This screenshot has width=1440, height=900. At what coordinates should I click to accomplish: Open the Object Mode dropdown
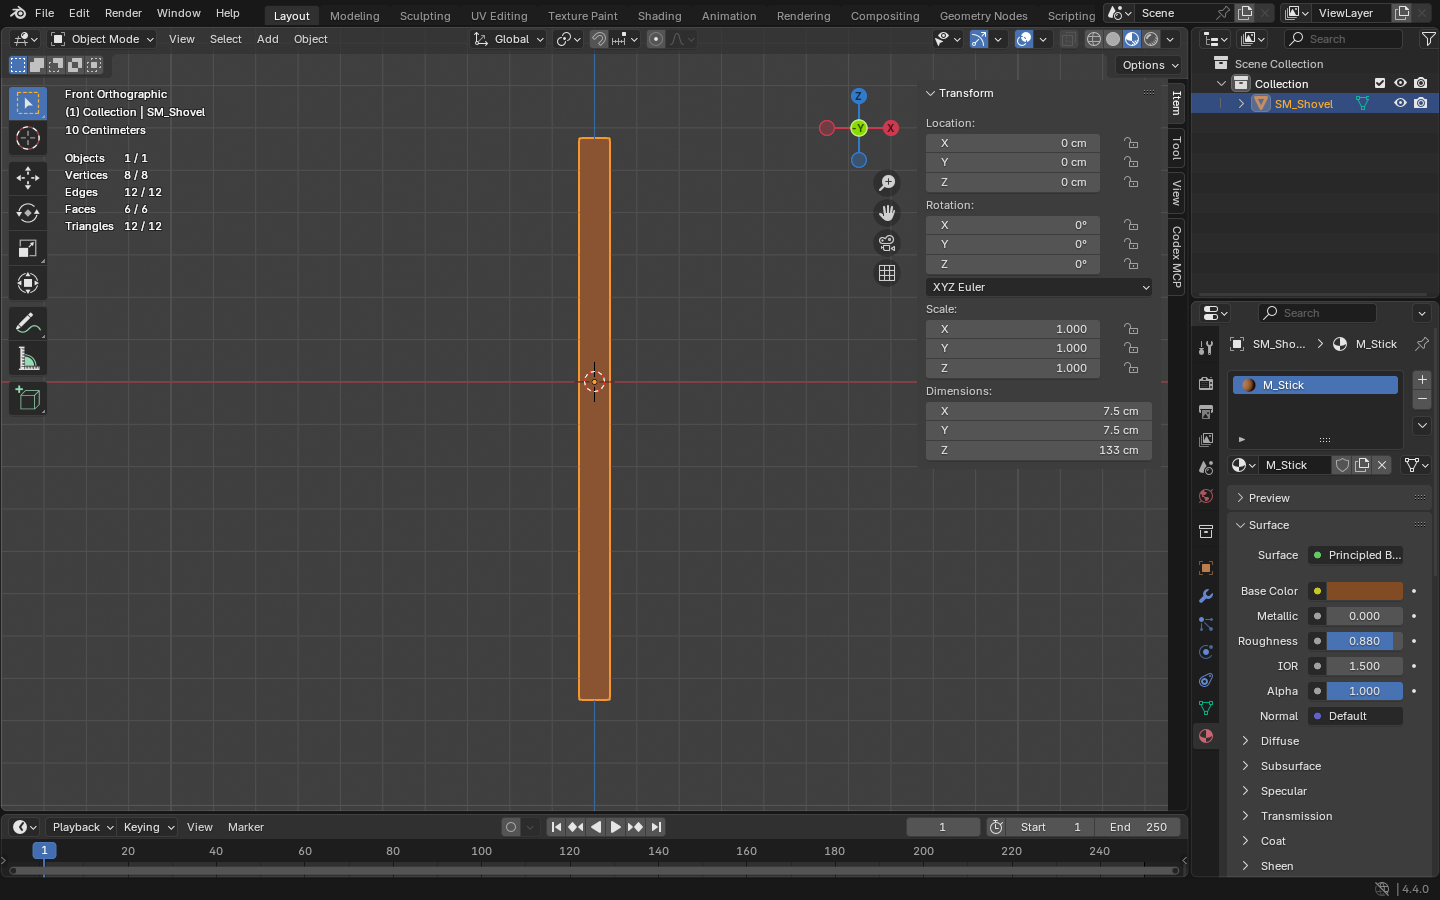[x=102, y=39]
